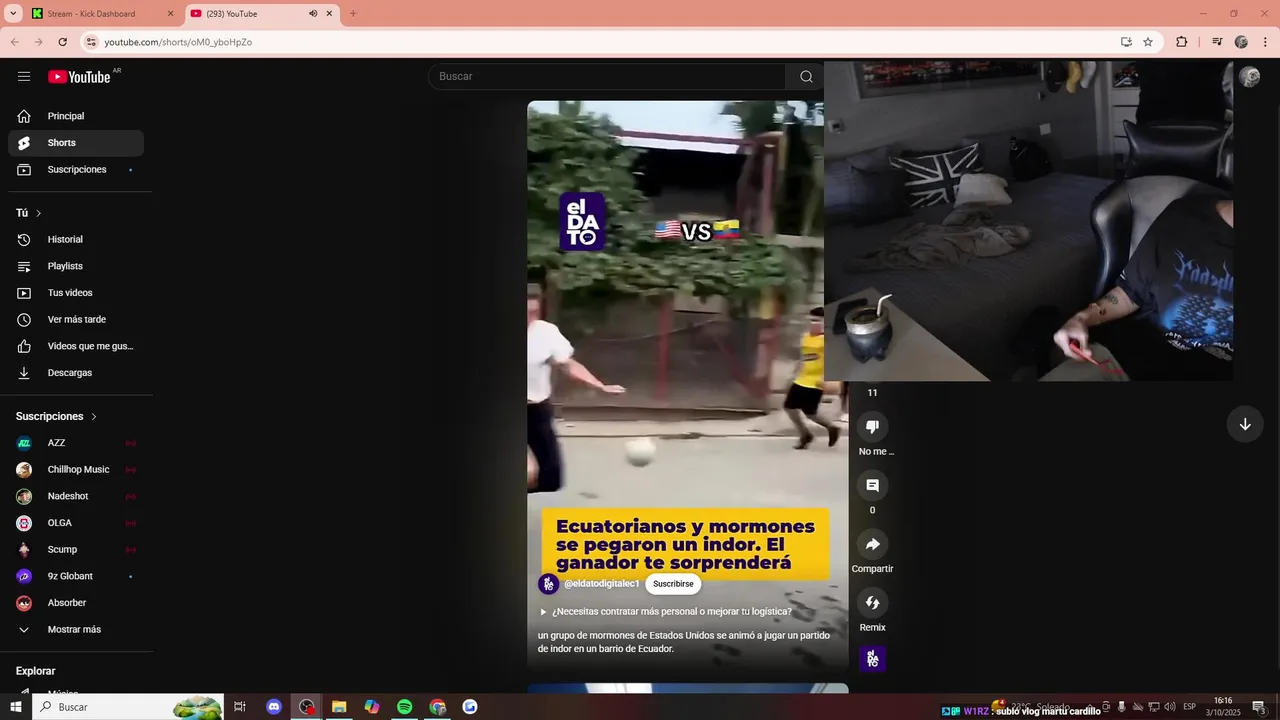Open Suscripciones in the sidebar
This screenshot has width=1280, height=720.
76,170
